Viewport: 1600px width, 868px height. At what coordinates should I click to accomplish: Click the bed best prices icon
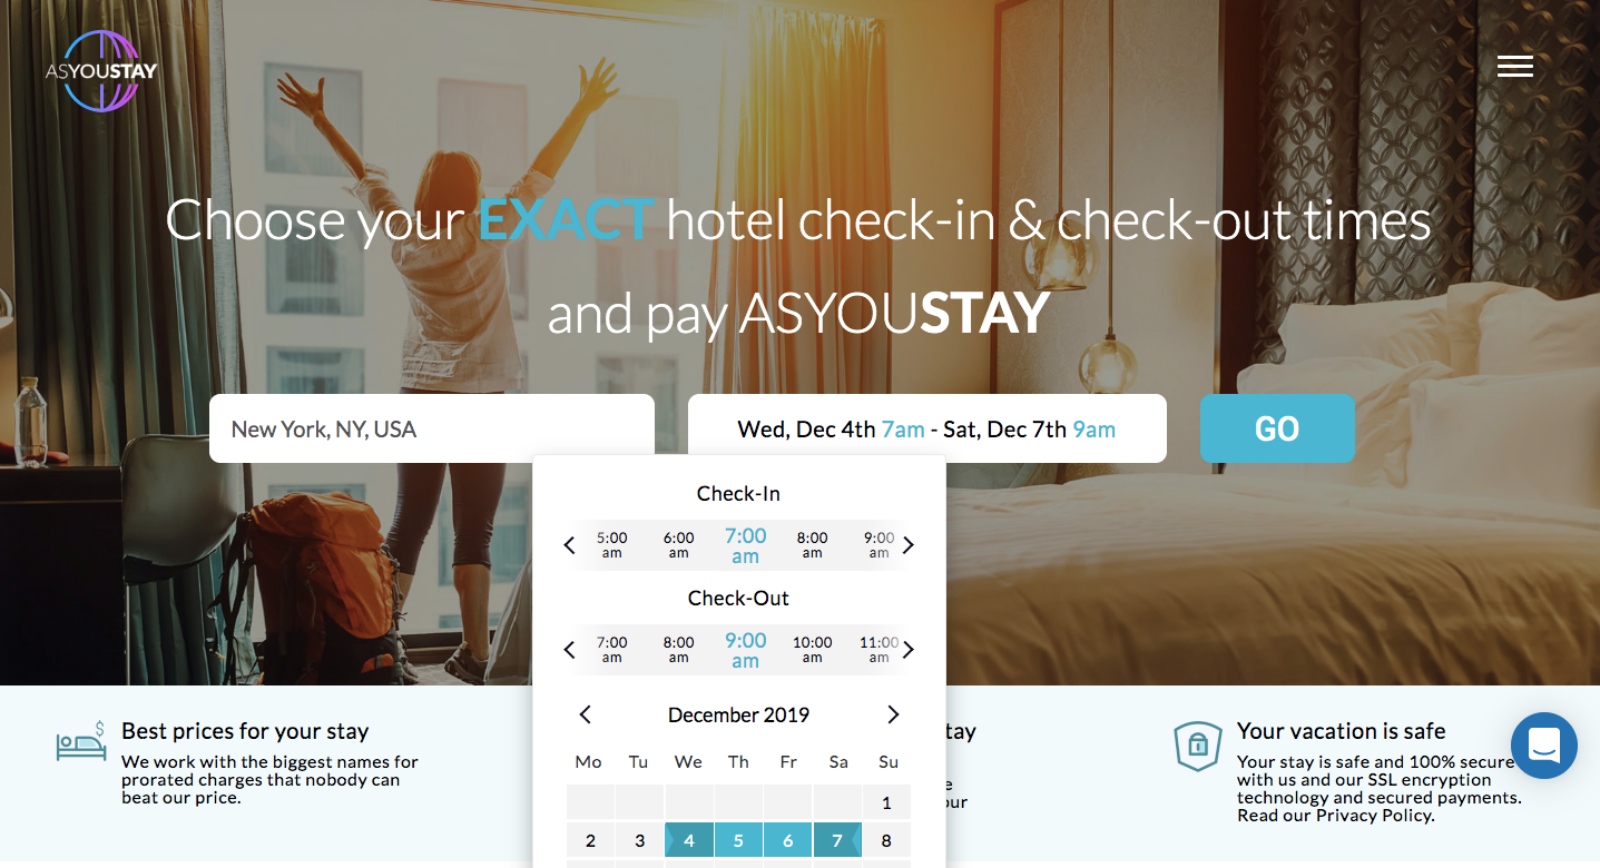81,742
